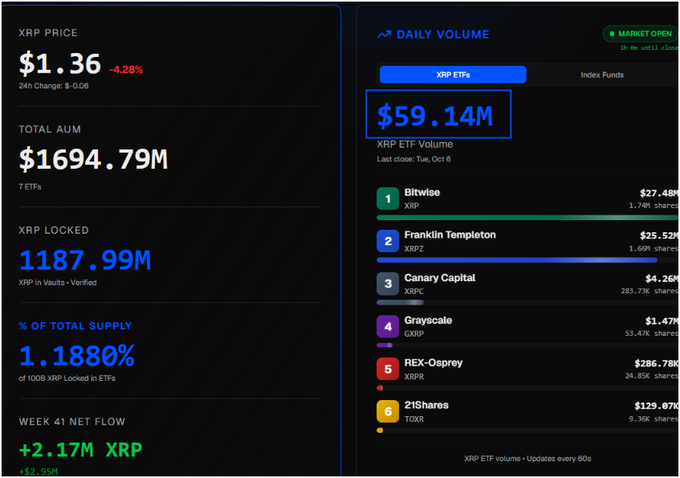This screenshot has width=680, height=478.
Task: Click the yellow rank 6 badge for 21Shares
Action: click(388, 411)
